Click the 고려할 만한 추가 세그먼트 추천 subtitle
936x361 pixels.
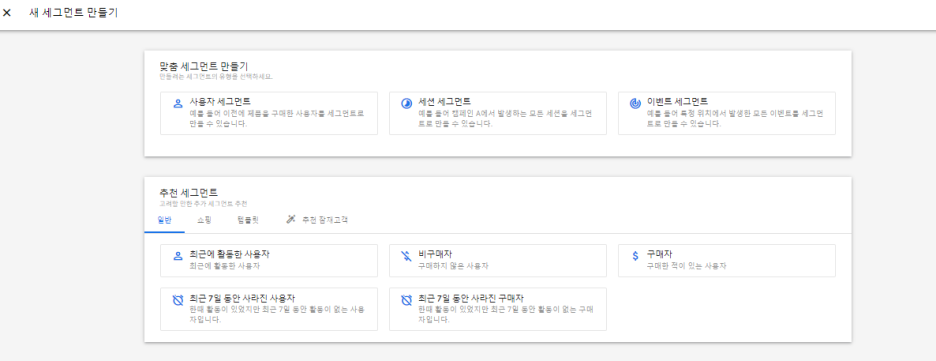[203, 204]
